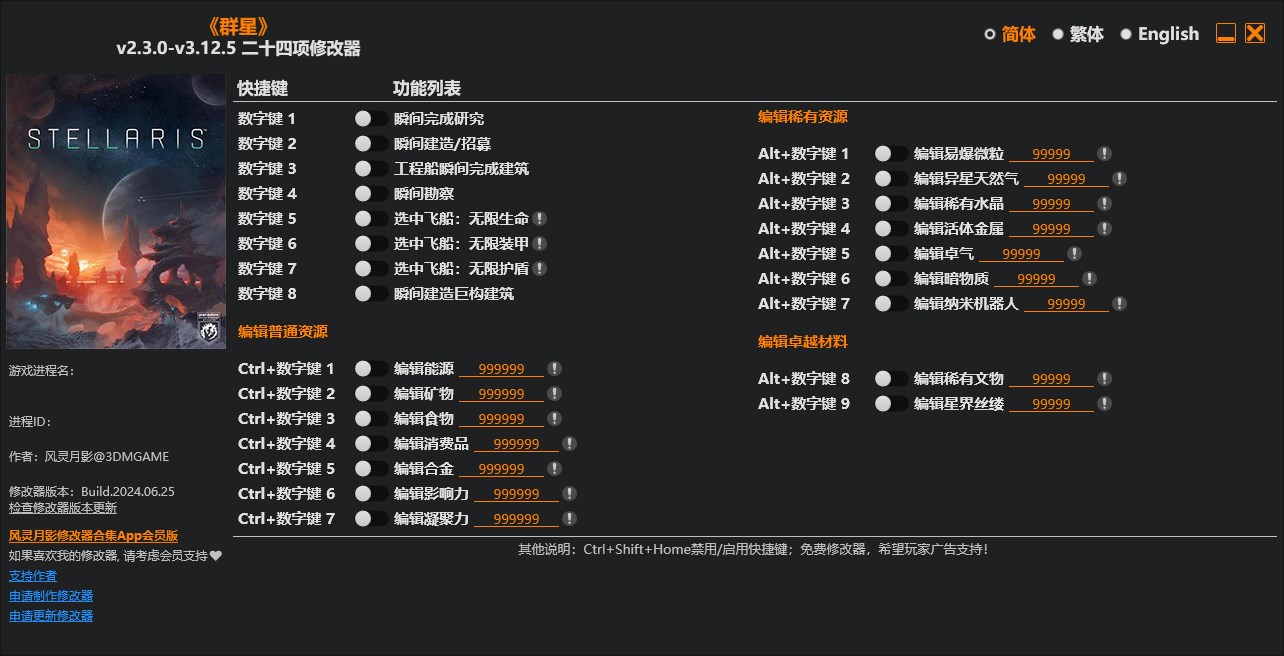This screenshot has height=656, width=1284.
Task: Click 编辑纳米机器人 value field
Action: (1066, 304)
